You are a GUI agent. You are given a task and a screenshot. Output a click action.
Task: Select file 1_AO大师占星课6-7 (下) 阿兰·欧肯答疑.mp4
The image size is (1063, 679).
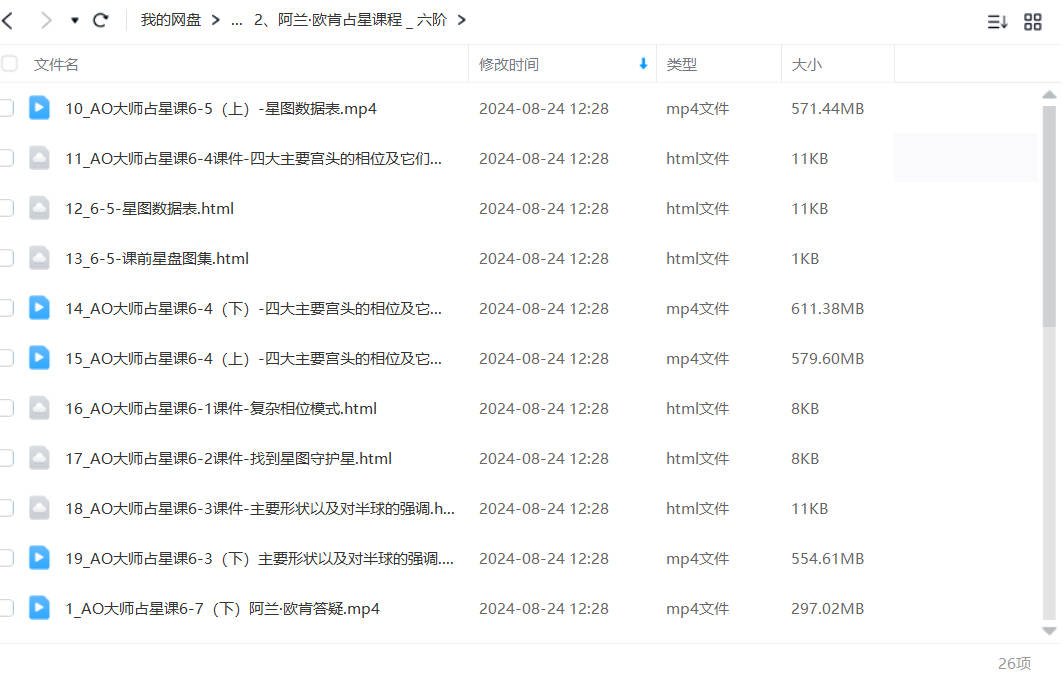(x=222, y=609)
